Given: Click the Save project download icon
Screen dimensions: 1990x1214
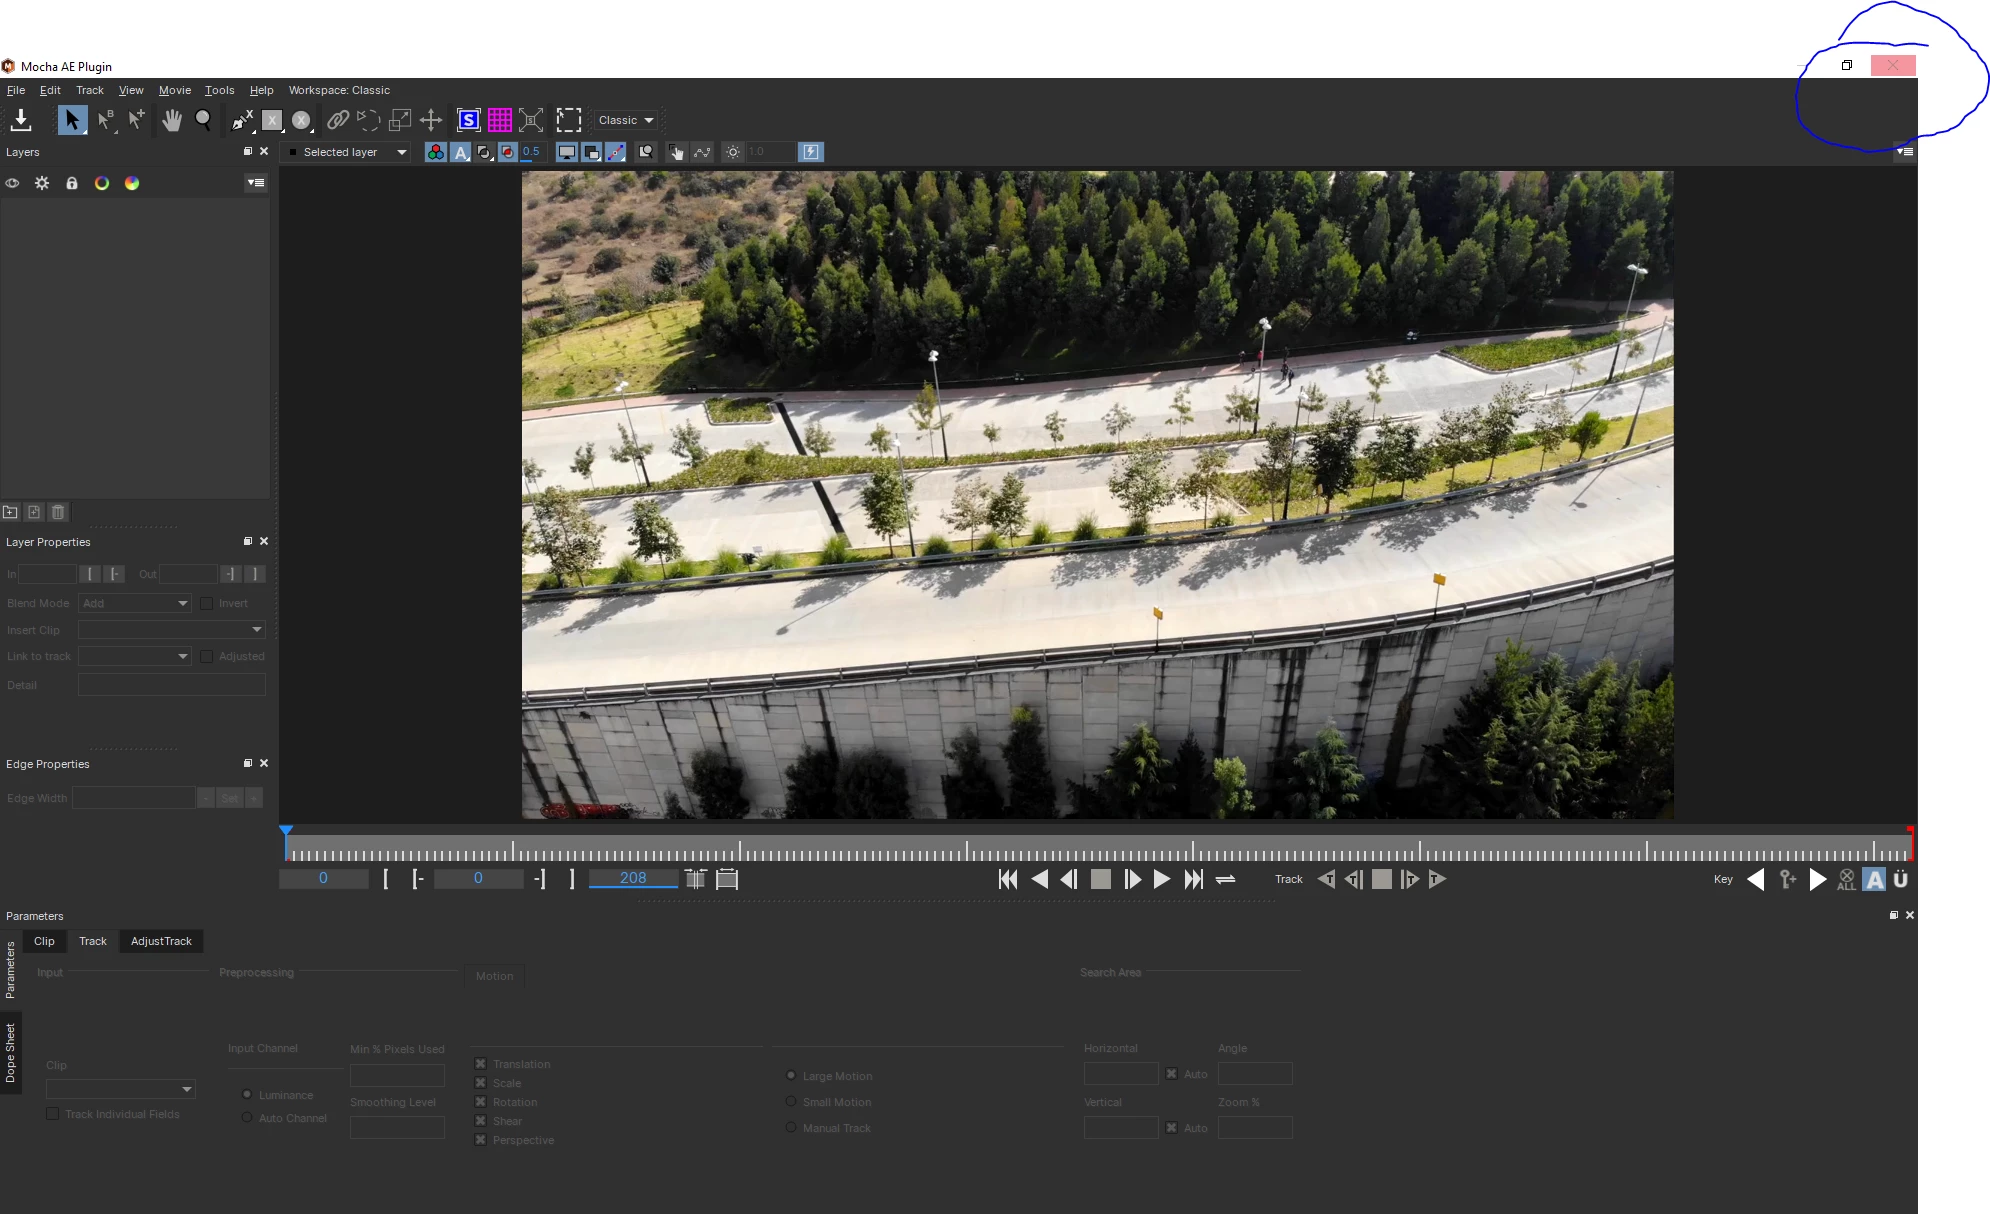Looking at the screenshot, I should pos(21,120).
